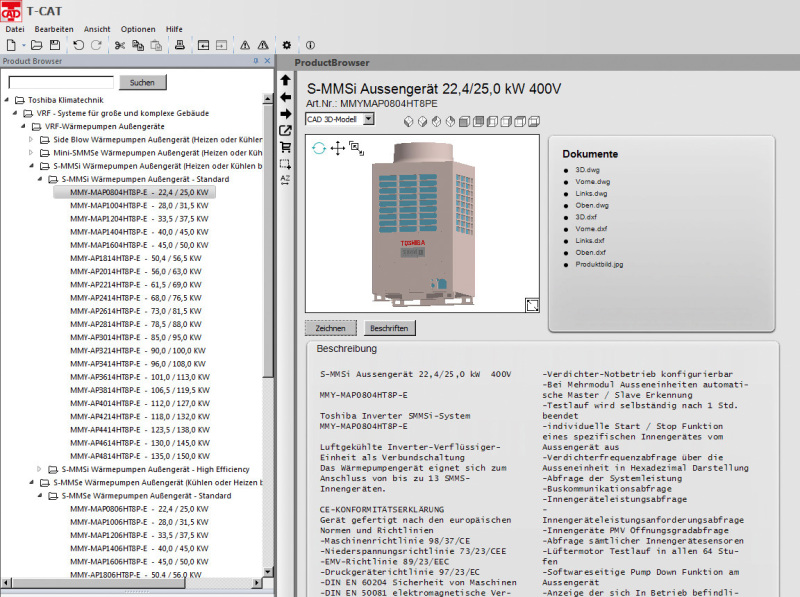The width and height of the screenshot is (800, 597).
Task: Click the Paste toolbar icon
Action: pos(156,45)
